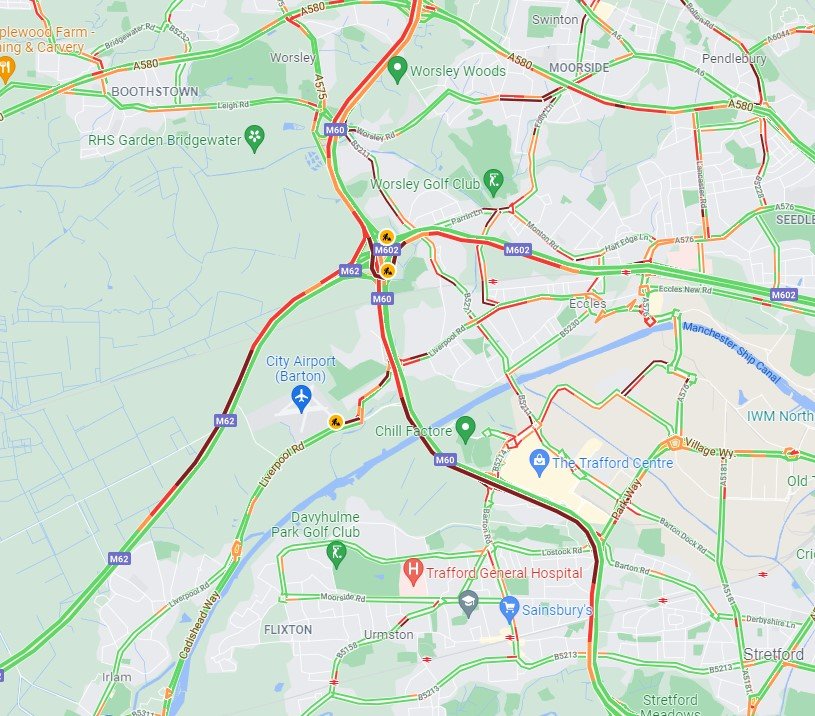This screenshot has height=716, width=815.
Task: Click the orange restaurant fork-and-knife icon
Action: 6,70
